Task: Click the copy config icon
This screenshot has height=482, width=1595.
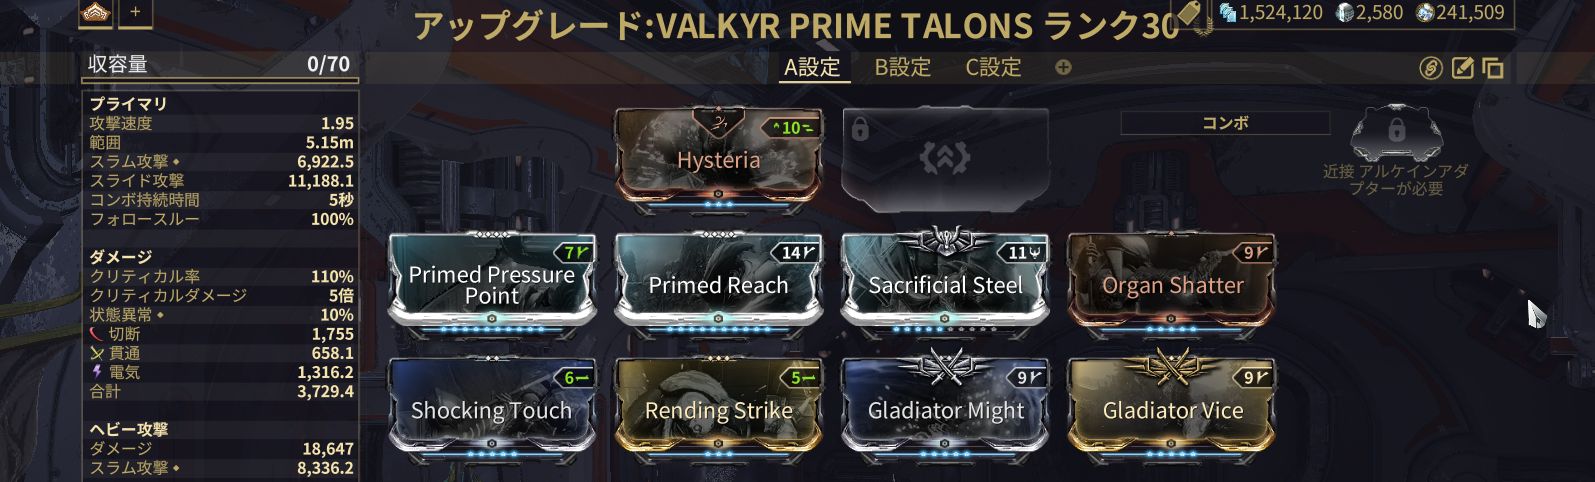Action: click(x=1493, y=68)
